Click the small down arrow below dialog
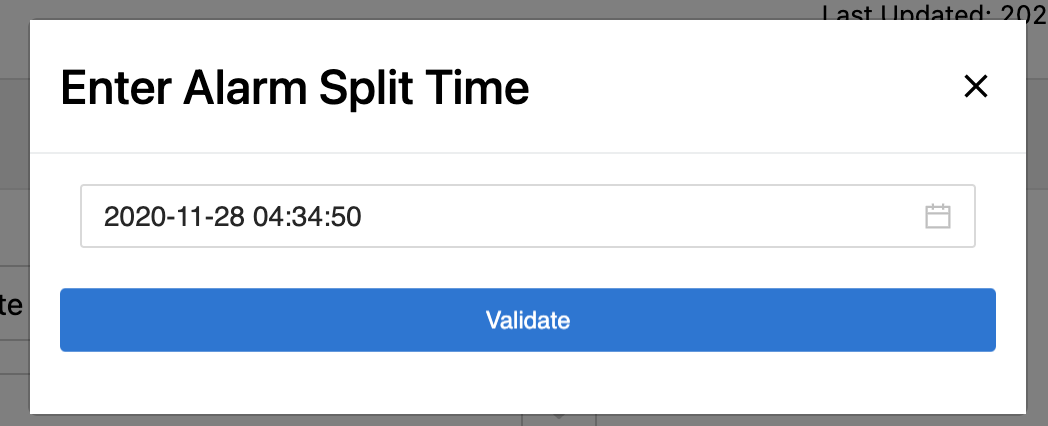1048x426 pixels. 559,417
